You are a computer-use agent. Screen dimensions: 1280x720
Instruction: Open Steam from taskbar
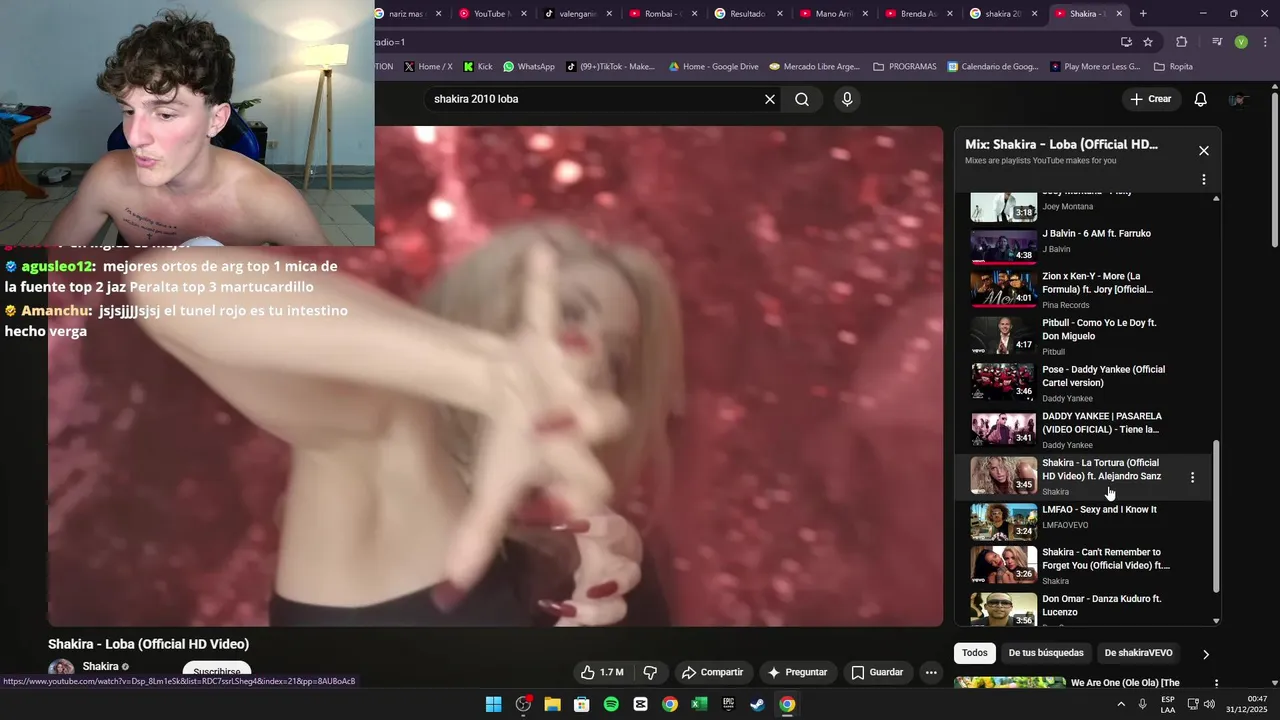tap(758, 704)
